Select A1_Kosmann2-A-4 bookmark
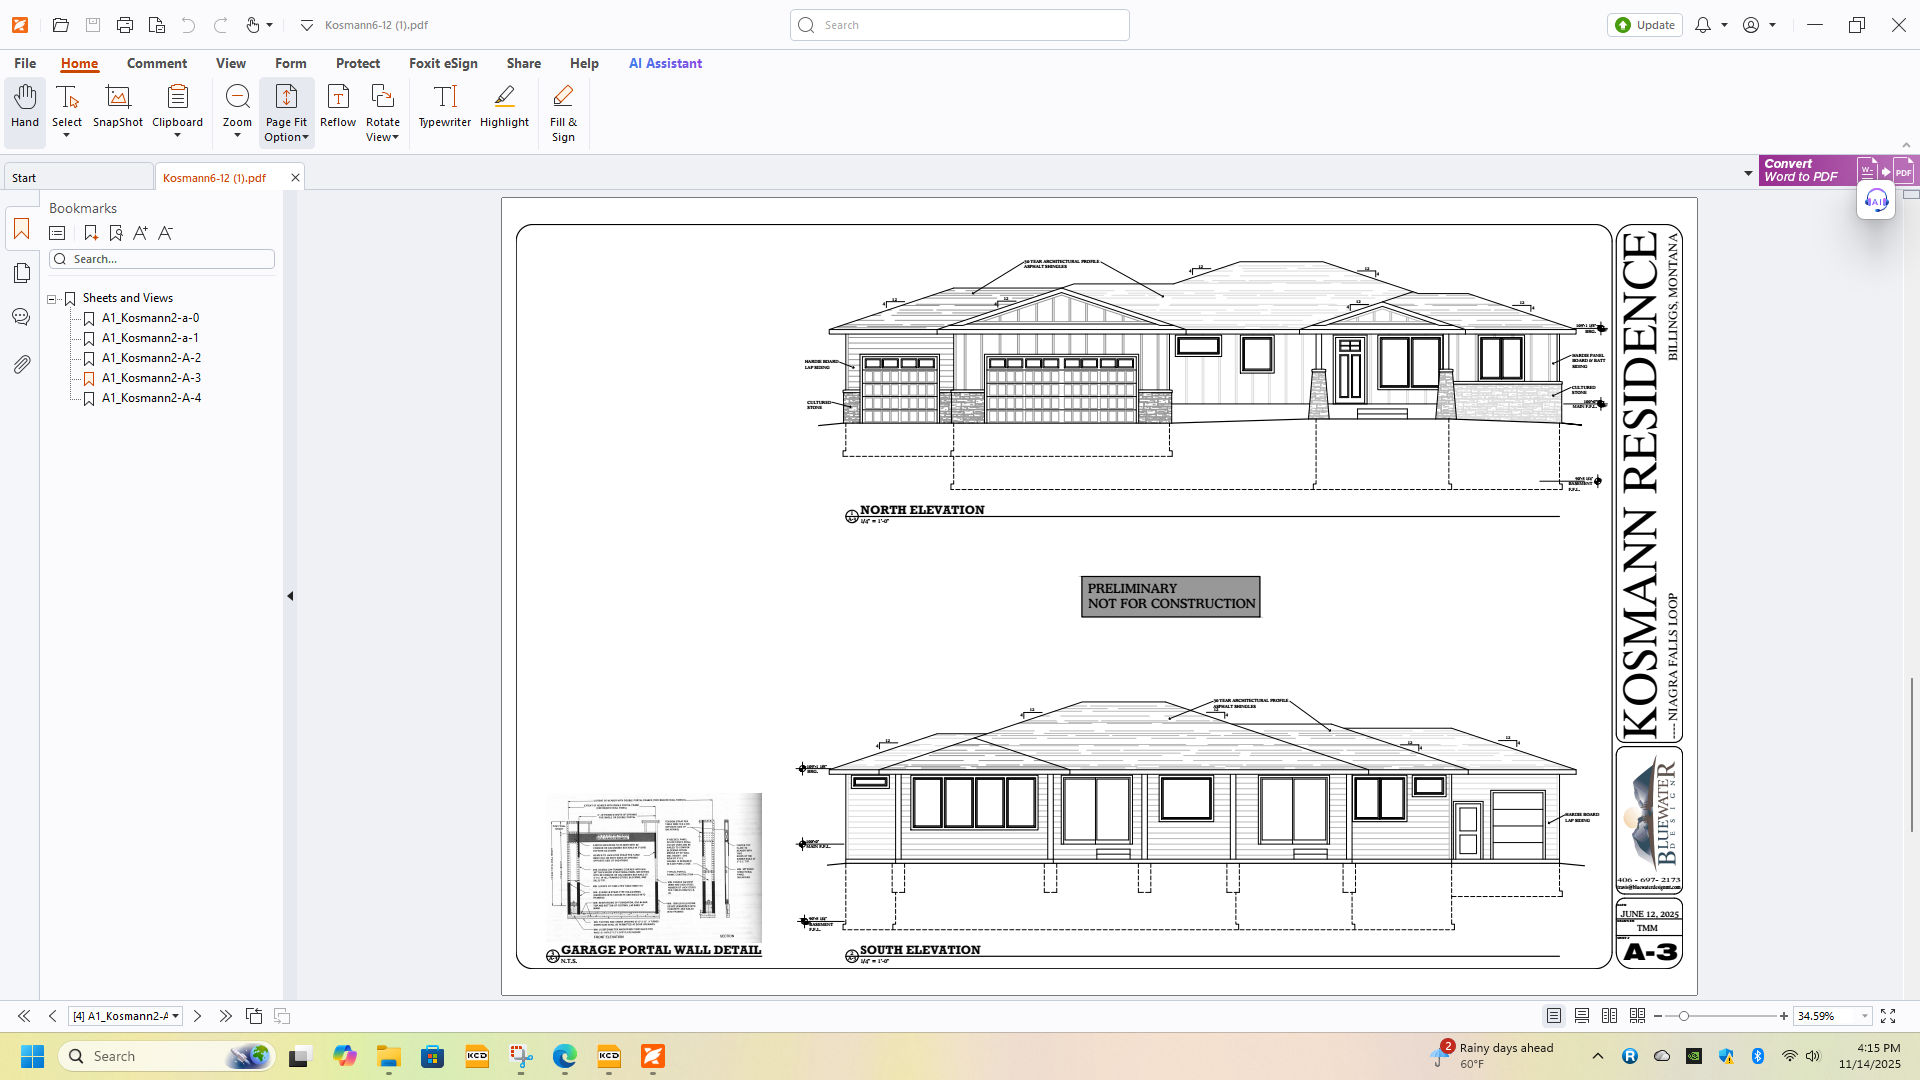 pyautogui.click(x=151, y=398)
